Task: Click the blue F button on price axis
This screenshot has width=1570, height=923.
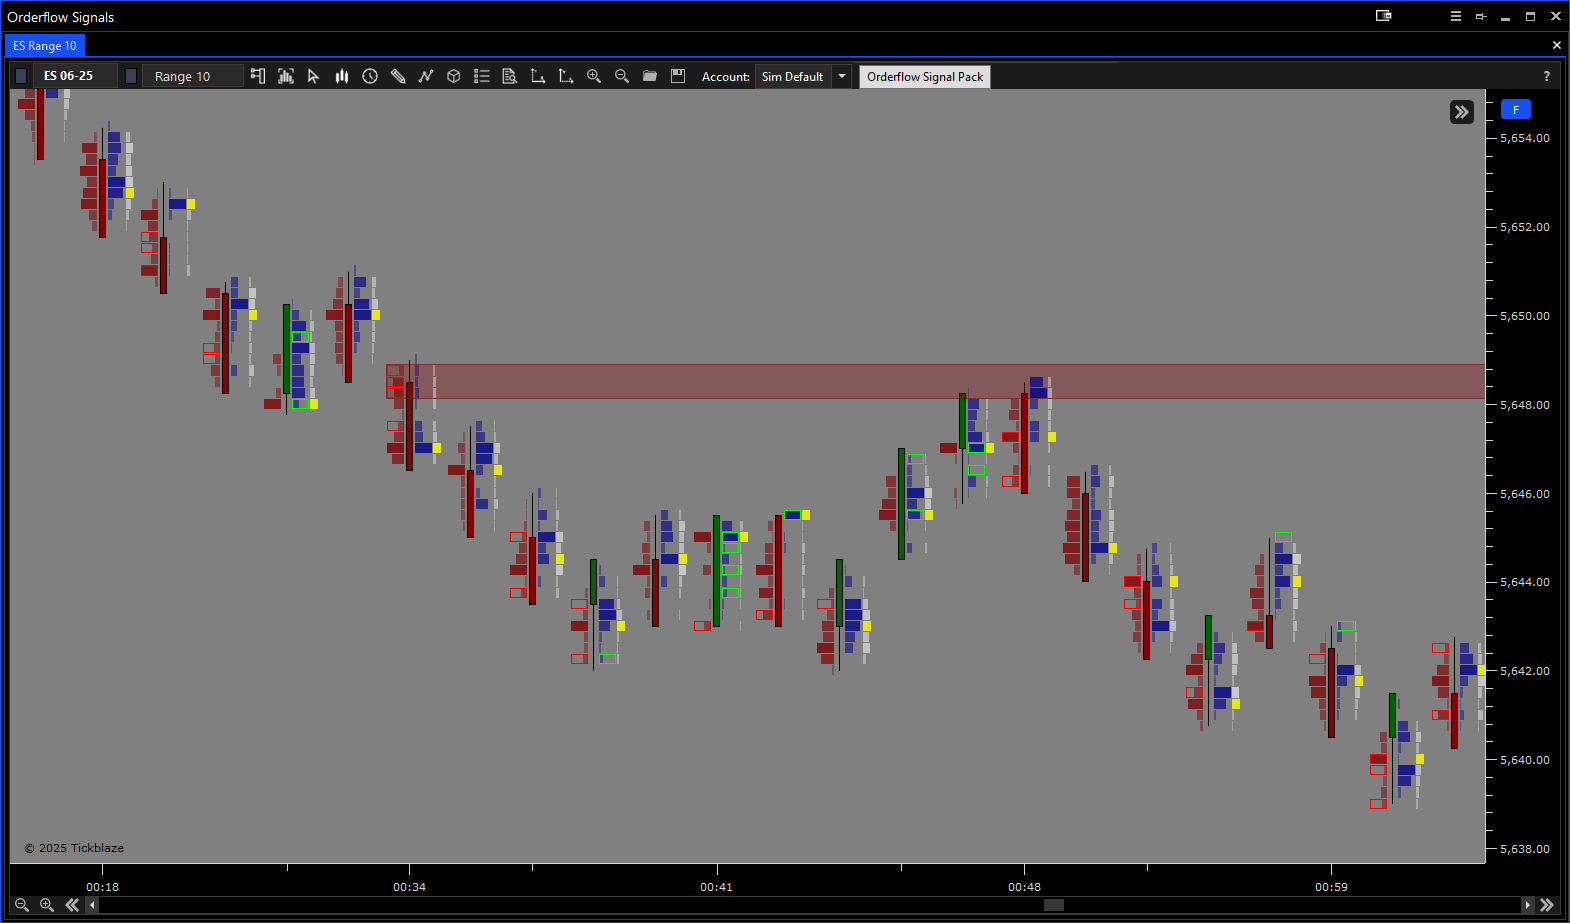Action: tap(1516, 110)
